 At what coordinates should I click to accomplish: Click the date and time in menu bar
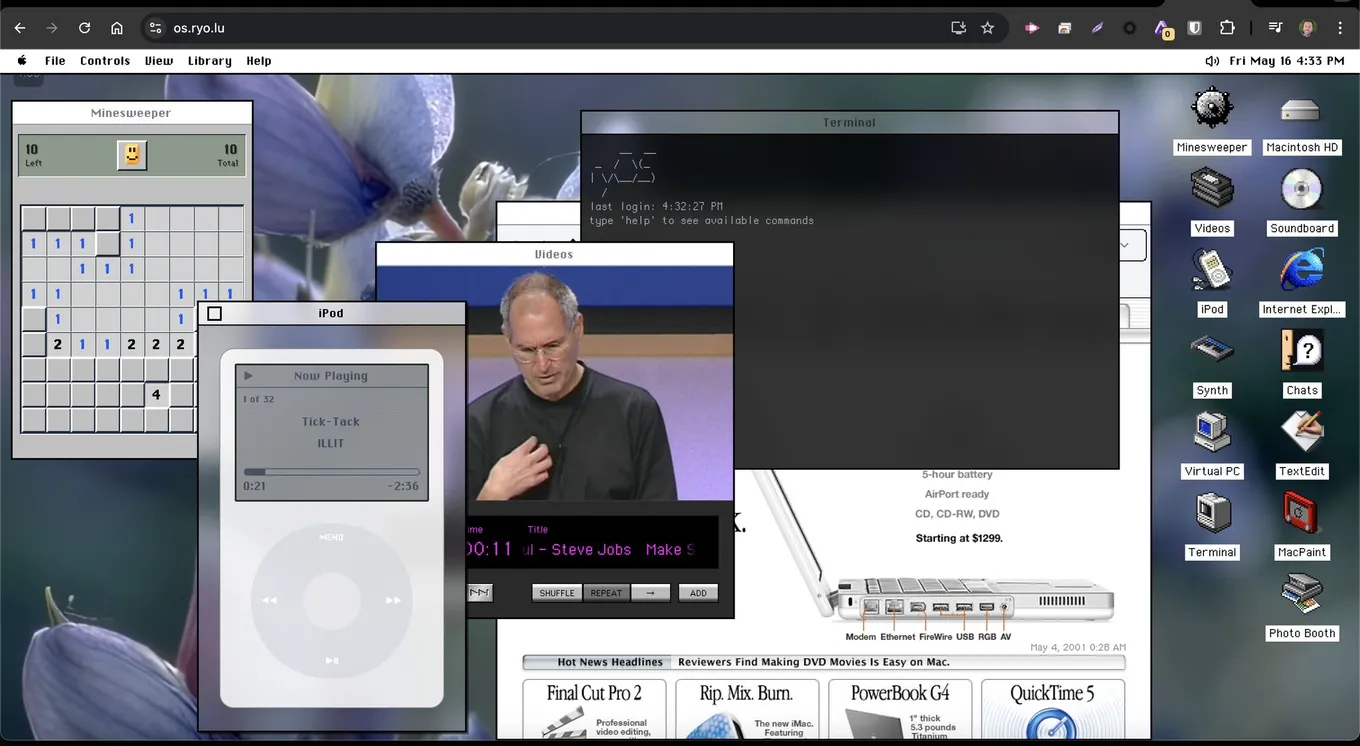[x=1287, y=61]
